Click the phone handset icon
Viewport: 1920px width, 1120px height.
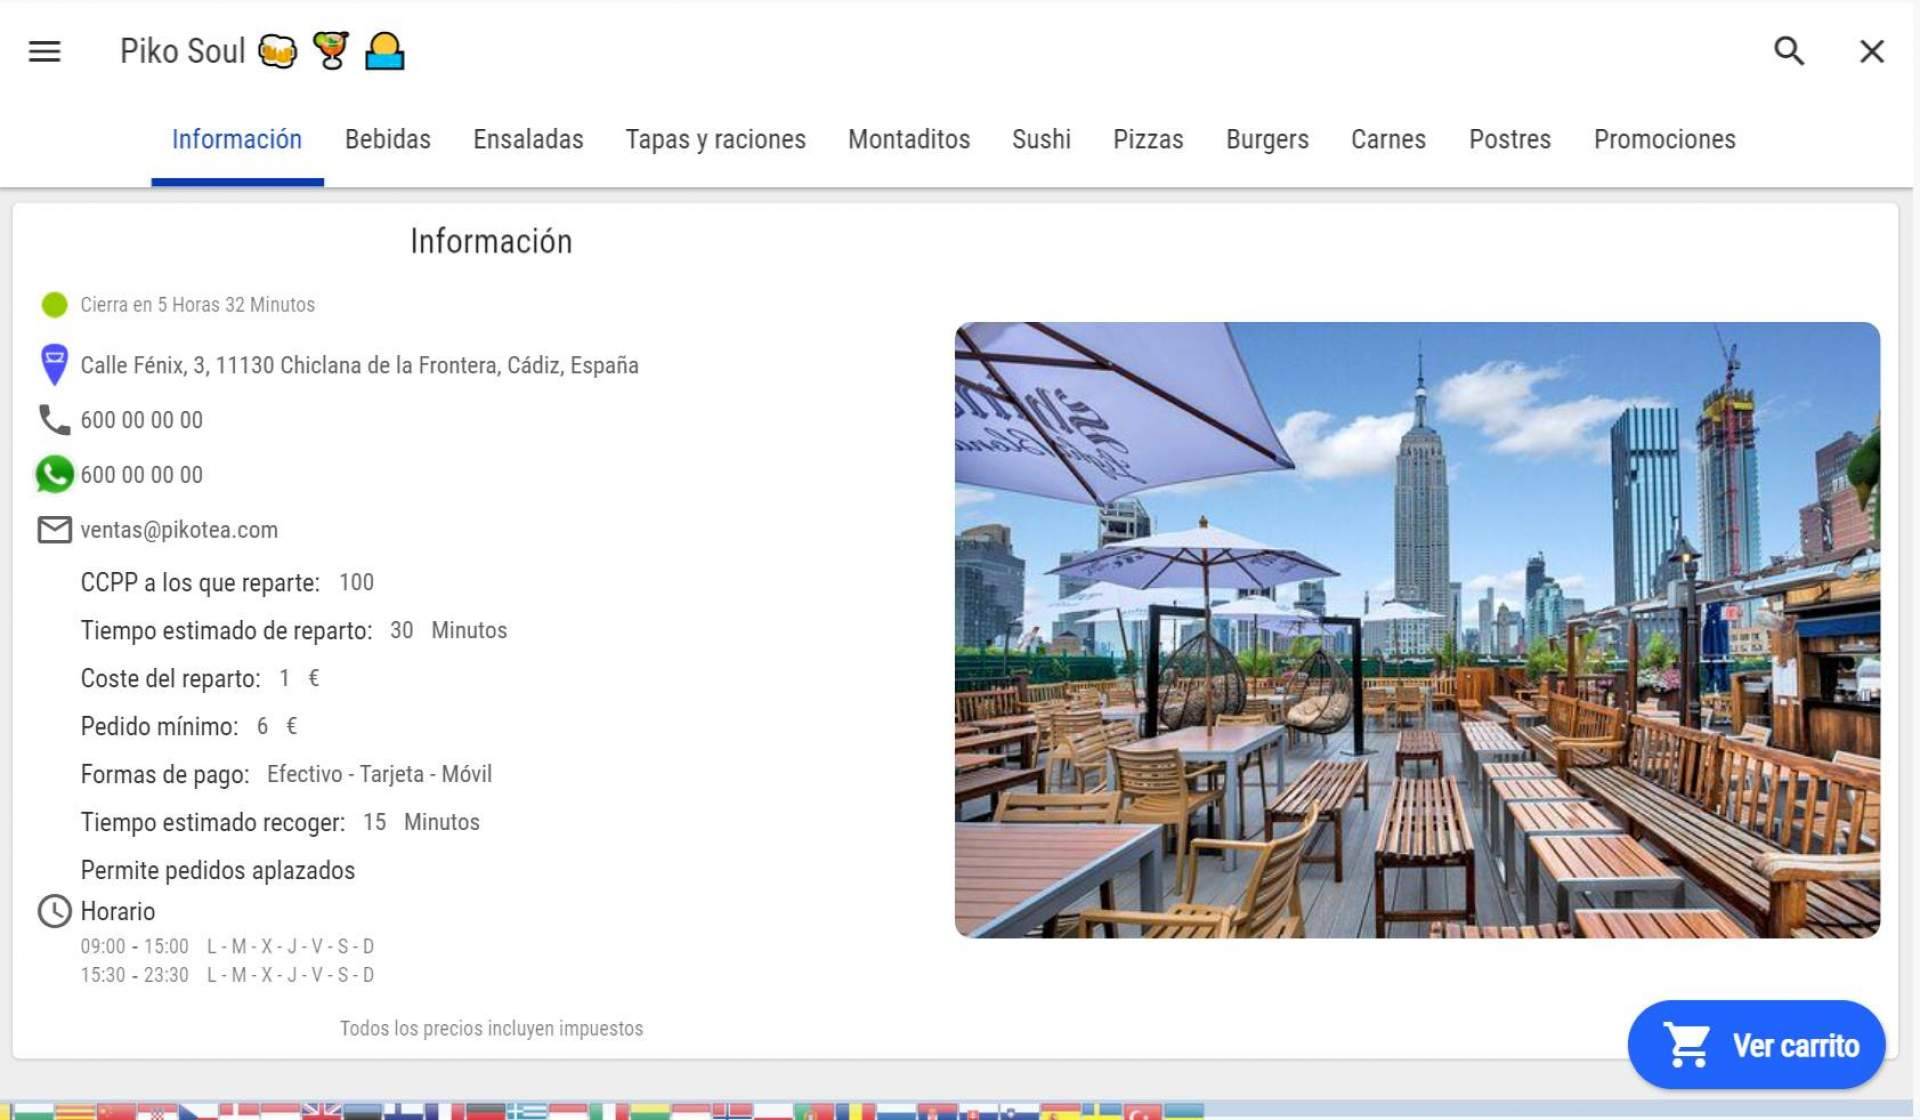pyautogui.click(x=54, y=420)
